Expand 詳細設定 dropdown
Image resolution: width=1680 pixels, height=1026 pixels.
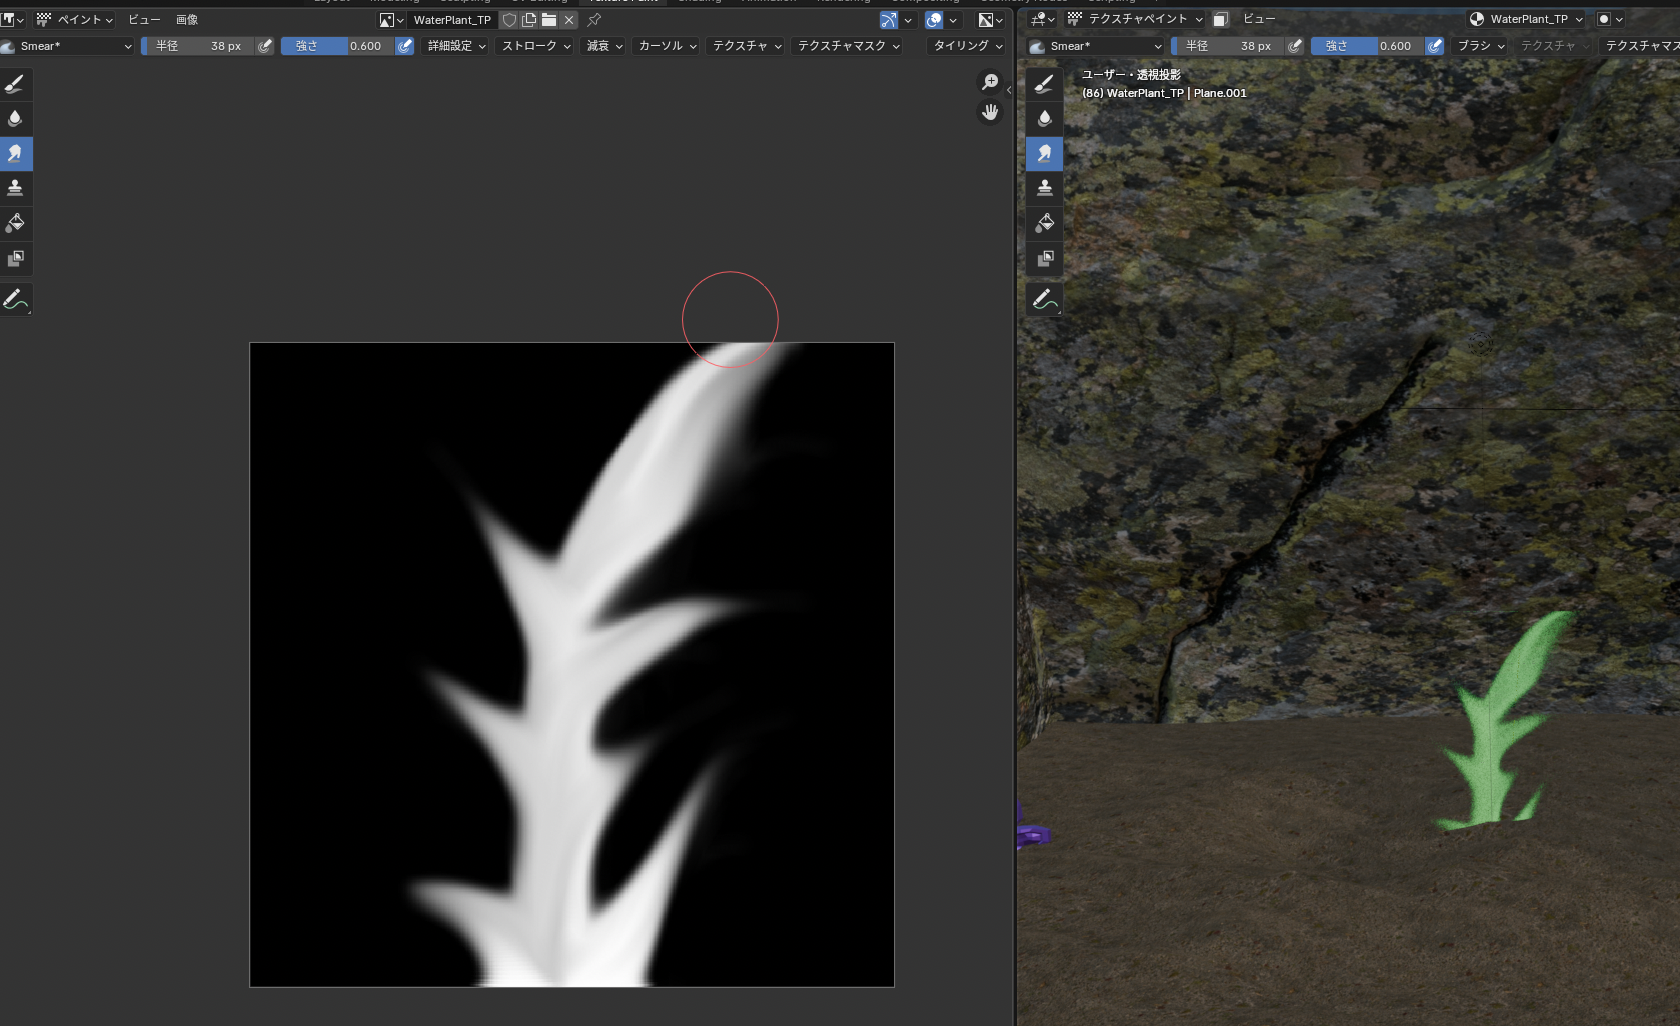pyautogui.click(x=456, y=46)
